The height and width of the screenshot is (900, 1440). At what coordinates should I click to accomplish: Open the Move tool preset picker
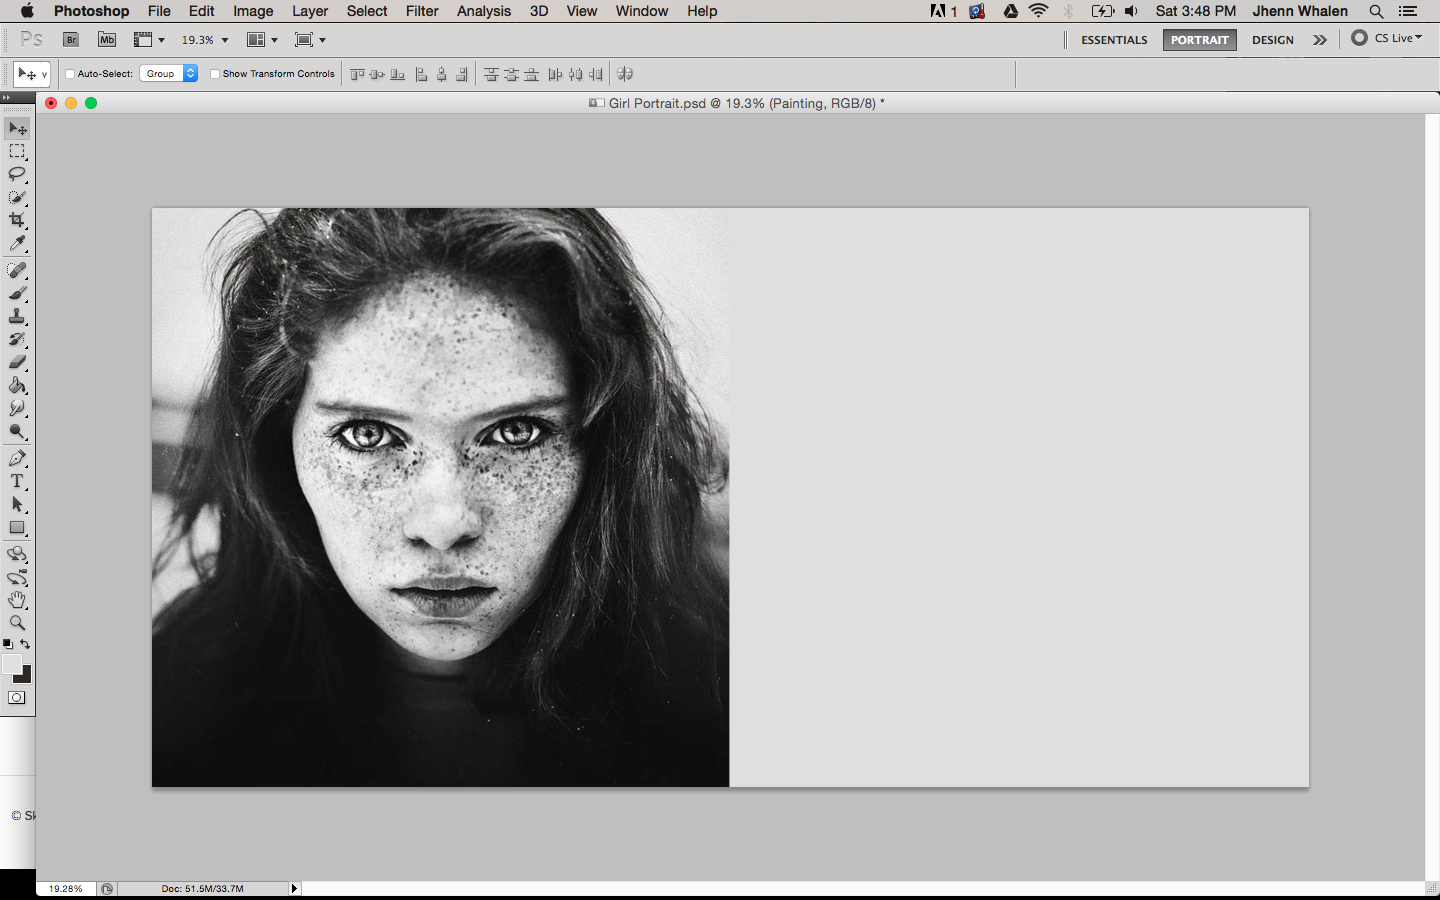tap(31, 74)
